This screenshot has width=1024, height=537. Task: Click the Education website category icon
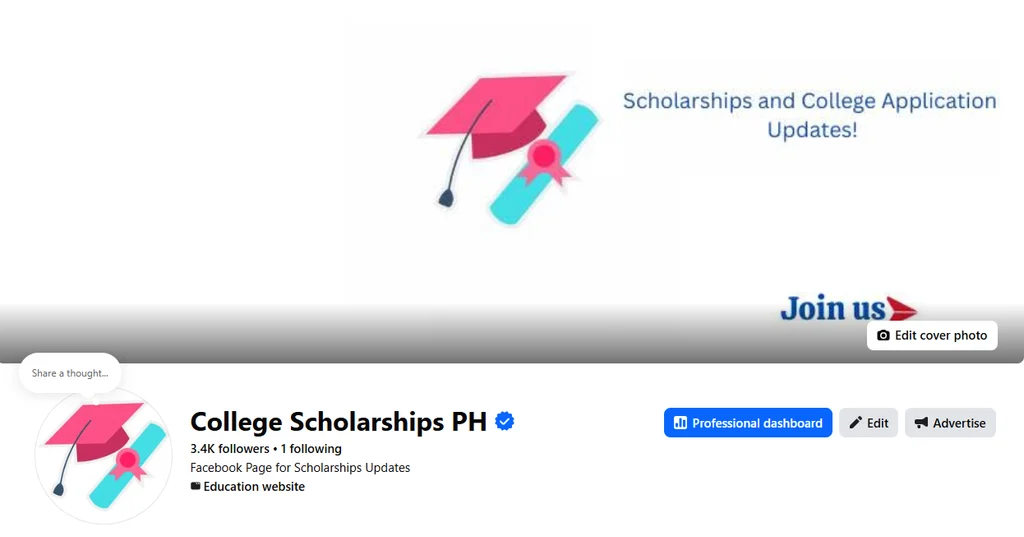(195, 486)
